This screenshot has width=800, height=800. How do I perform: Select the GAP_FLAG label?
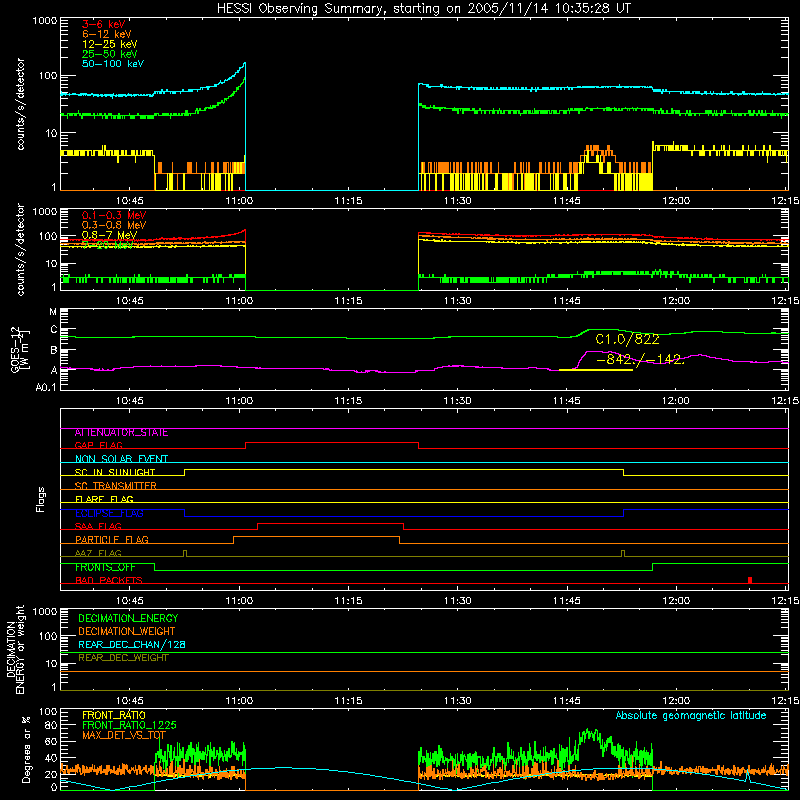[98, 445]
